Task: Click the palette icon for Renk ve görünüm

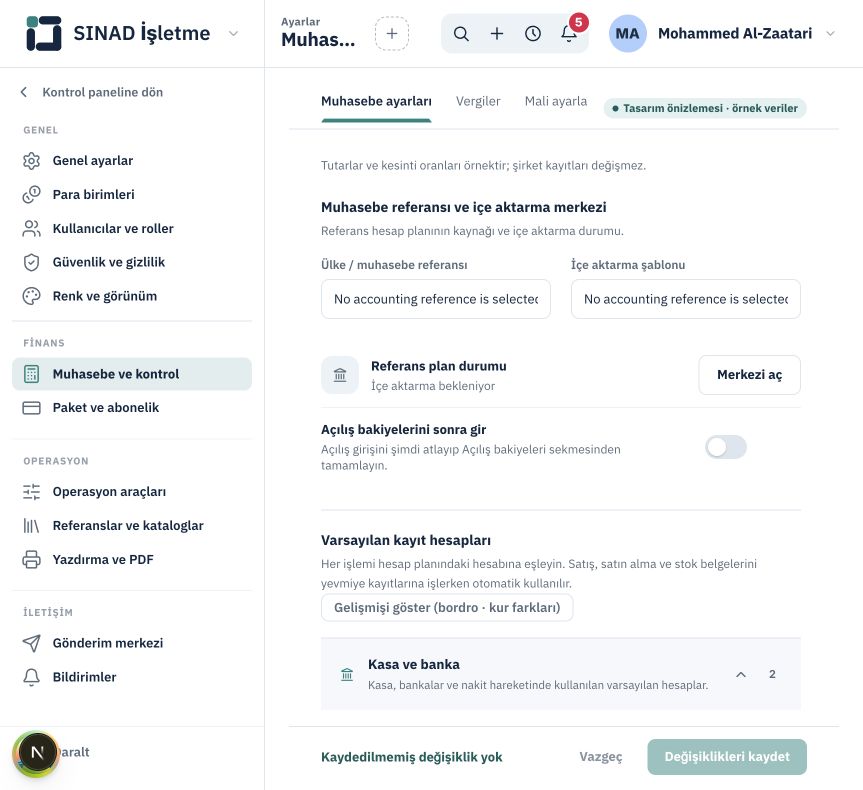Action: (x=31, y=296)
